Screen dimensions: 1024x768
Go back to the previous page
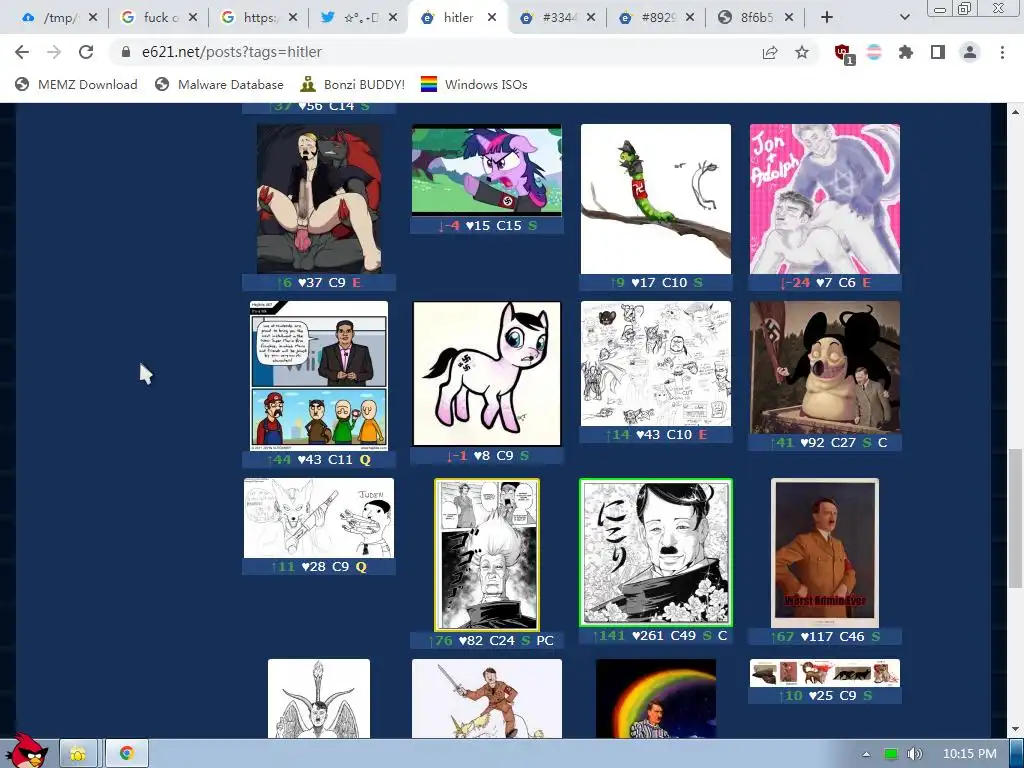(22, 52)
